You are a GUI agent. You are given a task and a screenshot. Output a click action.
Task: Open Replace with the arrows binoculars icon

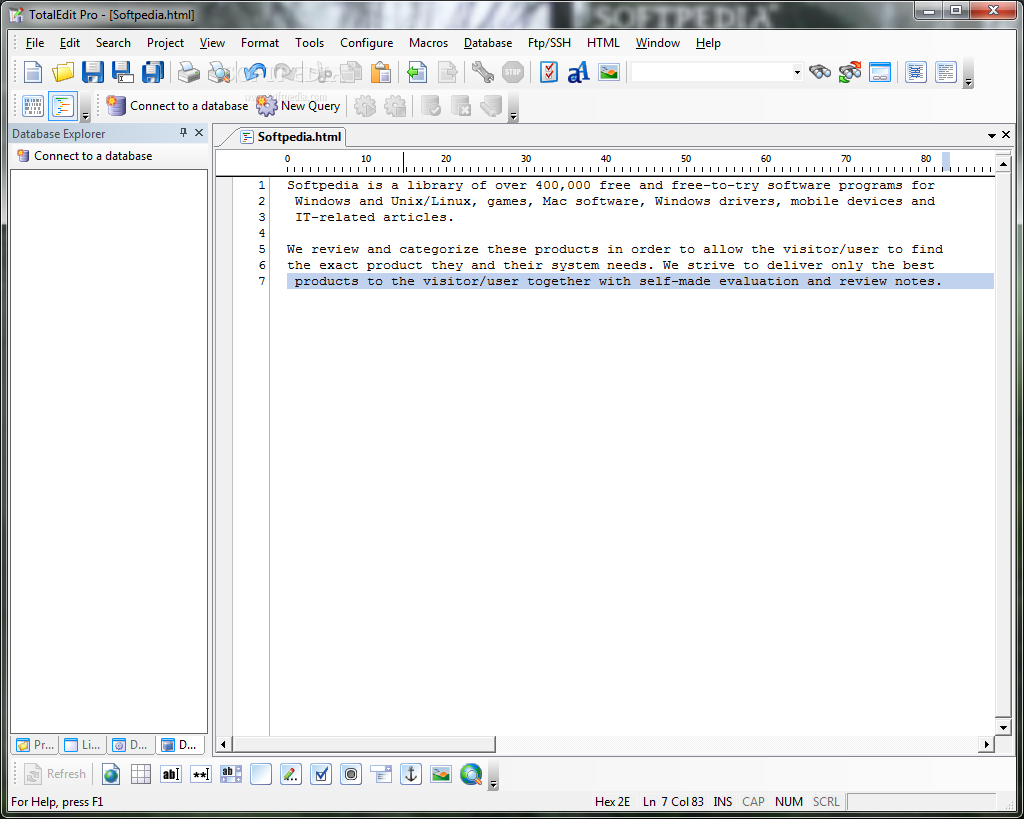pyautogui.click(x=850, y=72)
